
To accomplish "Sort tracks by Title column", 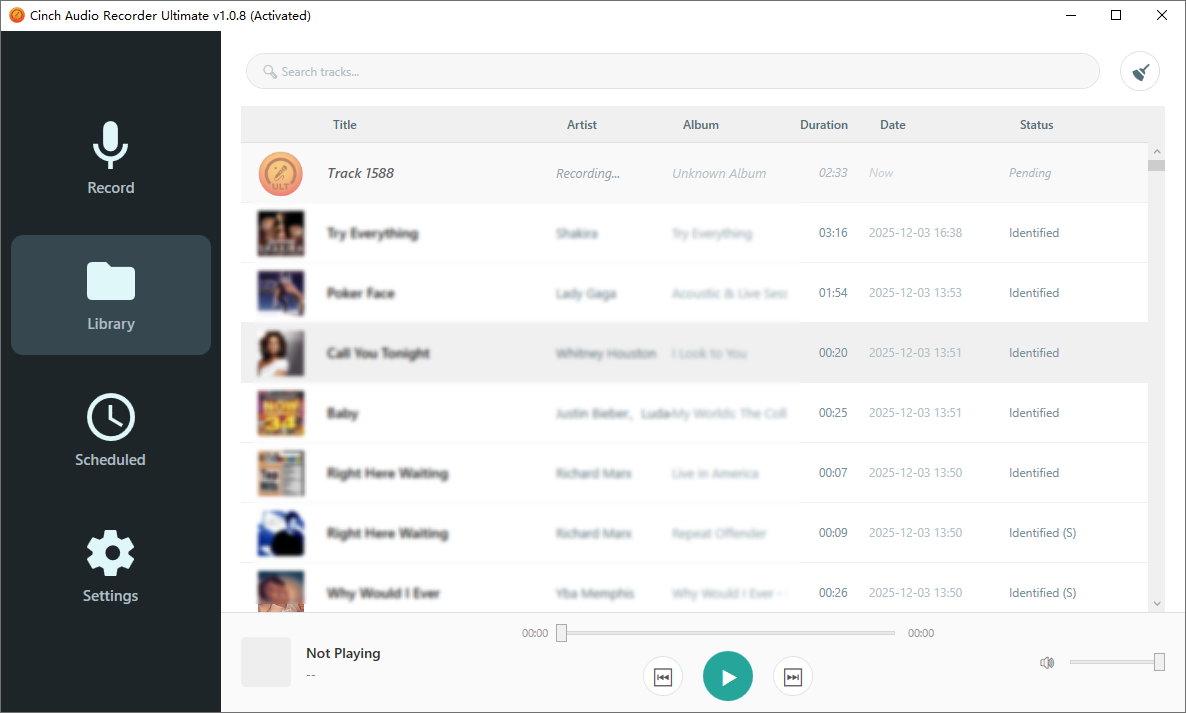I will pyautogui.click(x=344, y=125).
